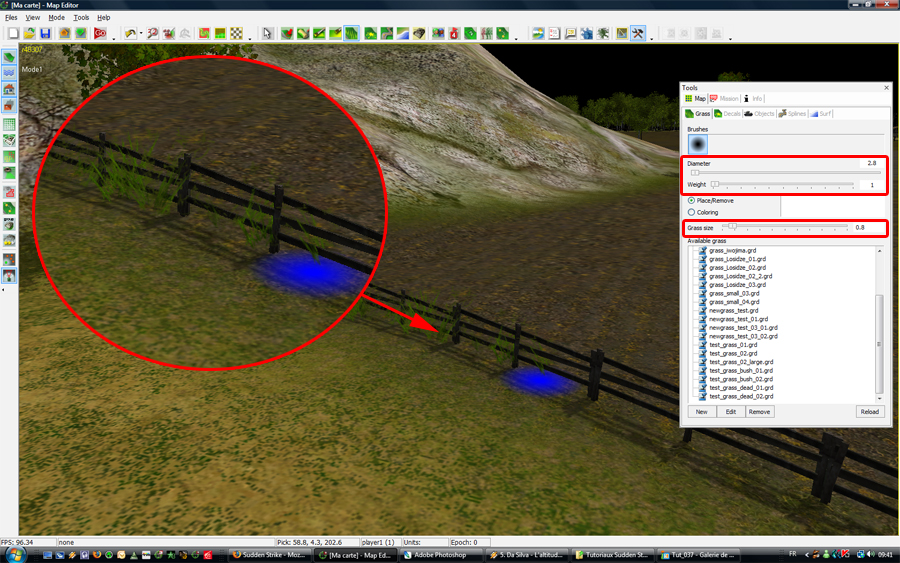Image resolution: width=900 pixels, height=563 pixels.
Task: Select the Place/Remove radio button
Action: tap(691, 200)
